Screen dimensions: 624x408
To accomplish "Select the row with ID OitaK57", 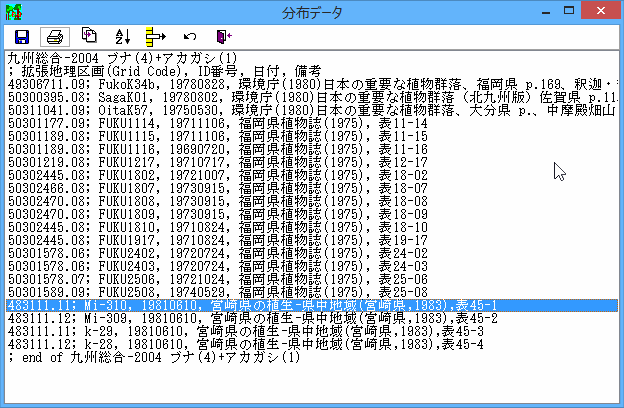I will point(312,110).
